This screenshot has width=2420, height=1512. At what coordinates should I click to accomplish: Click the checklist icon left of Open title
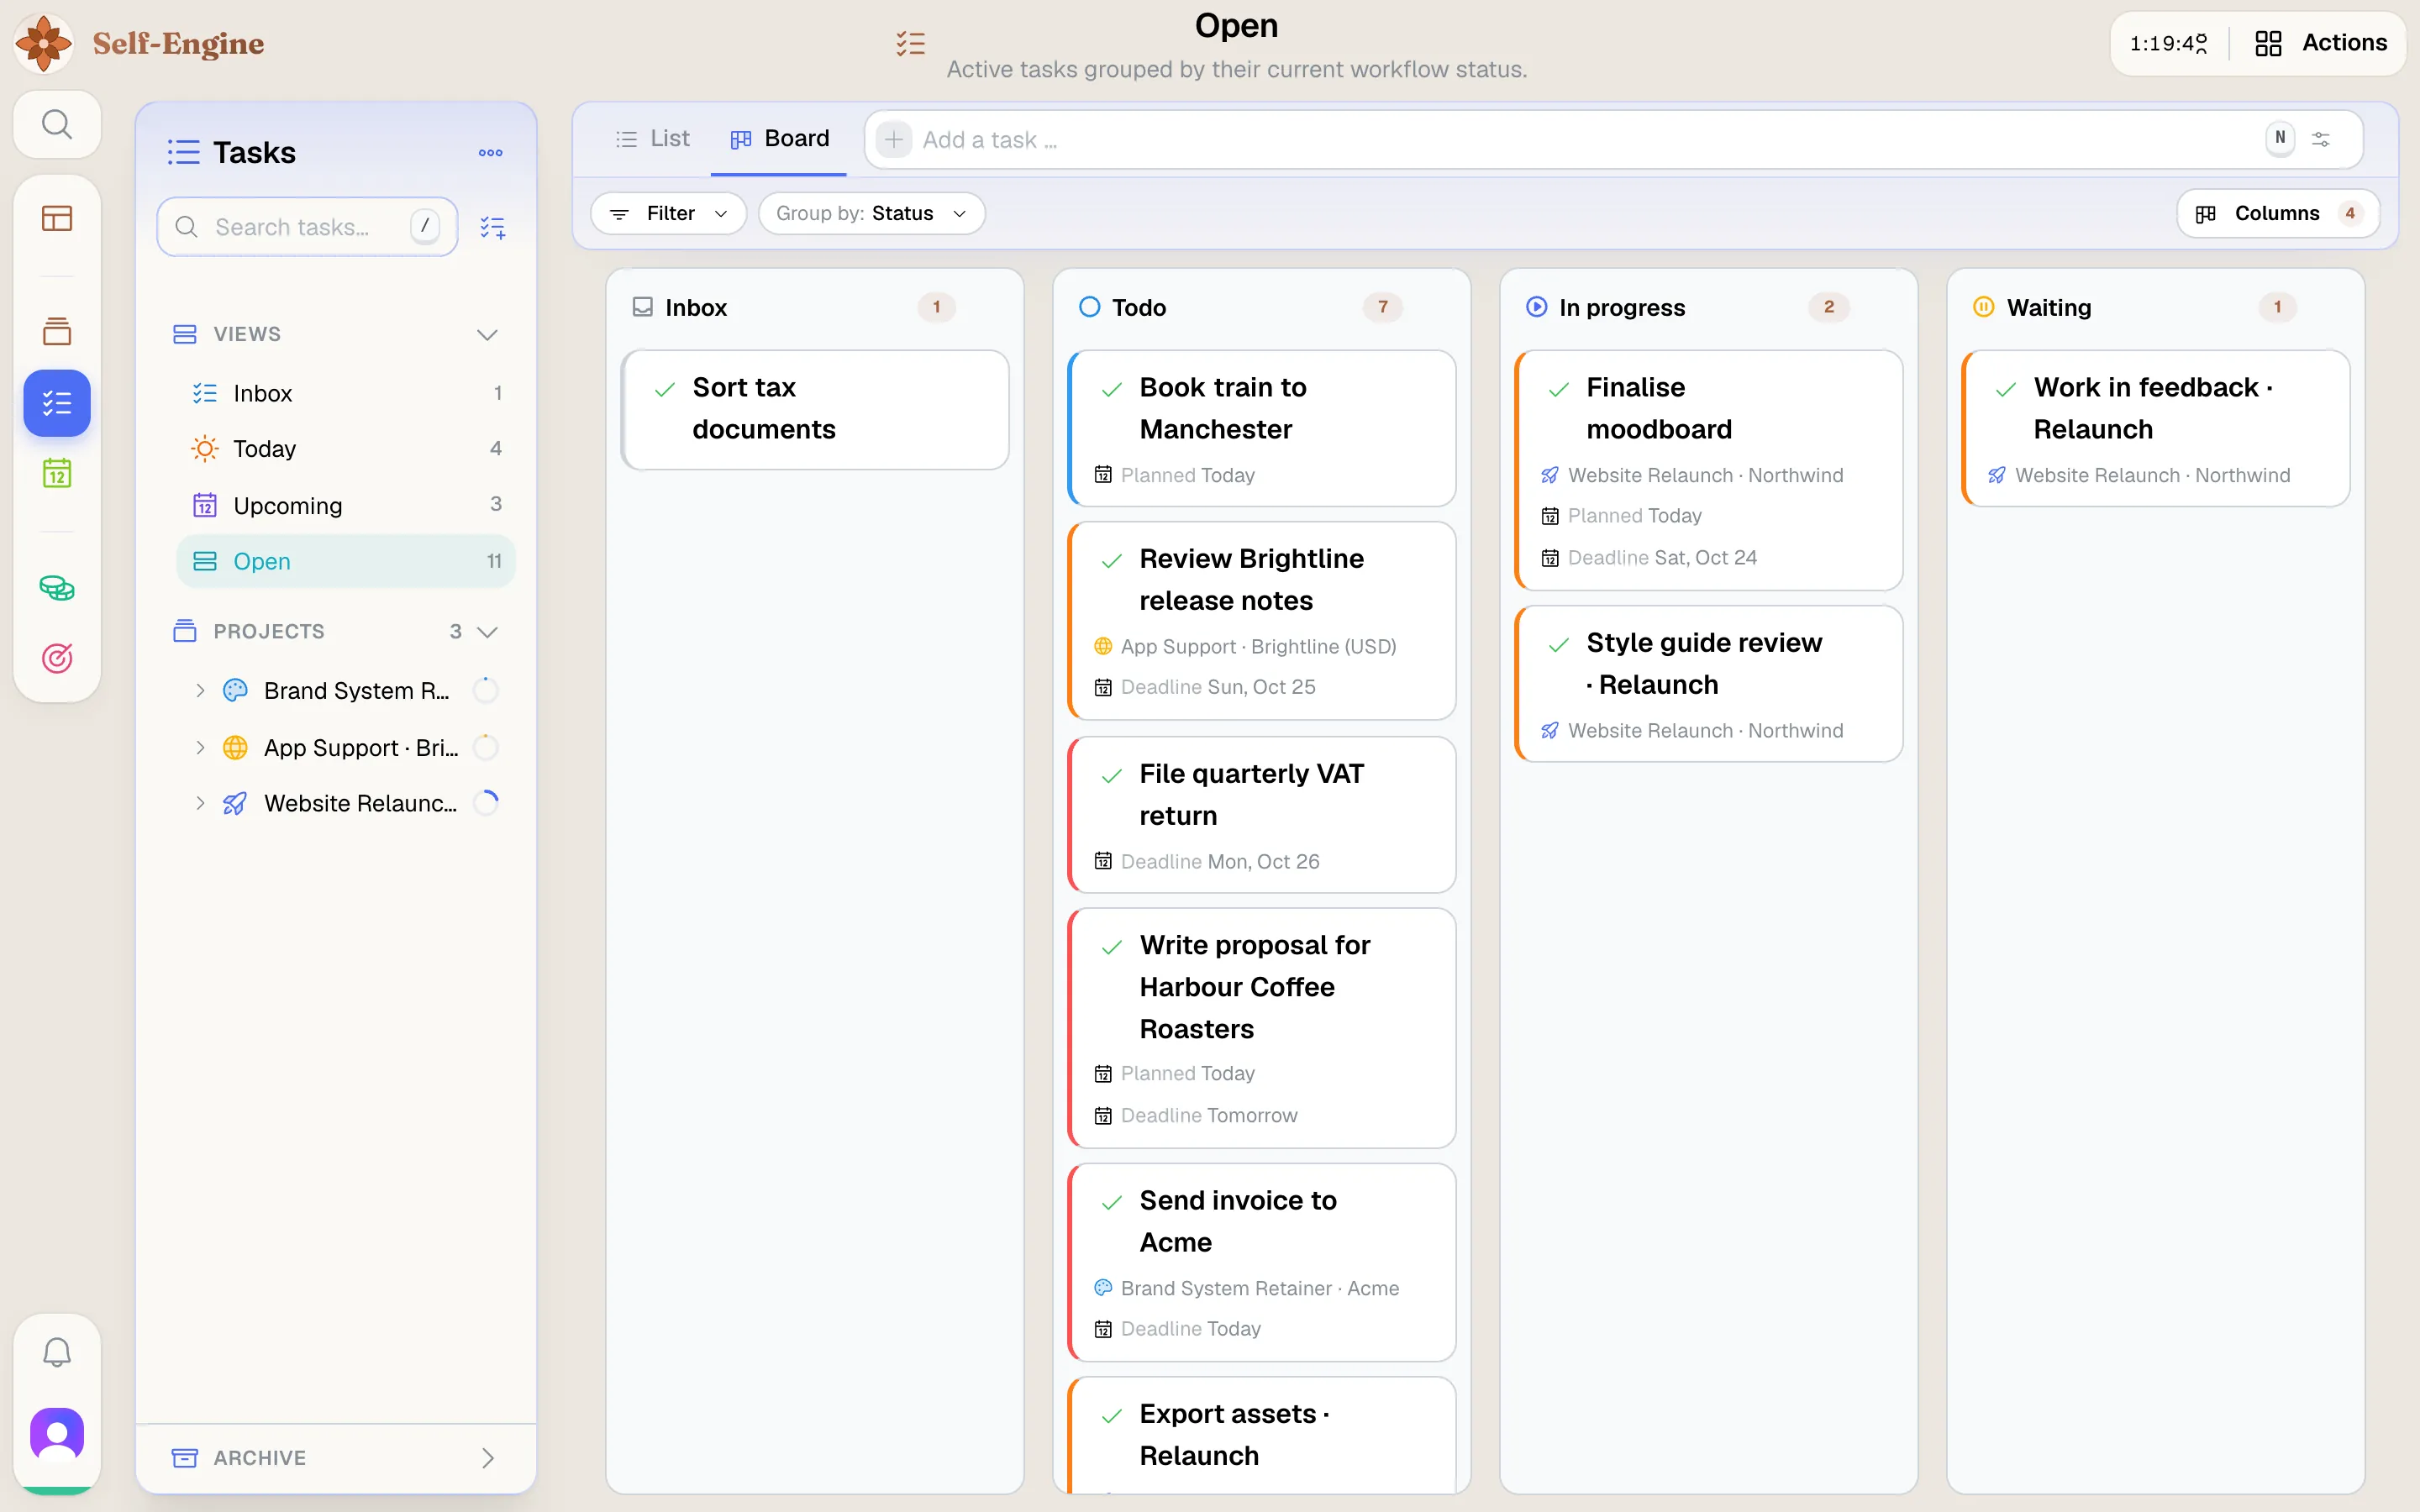coord(911,43)
